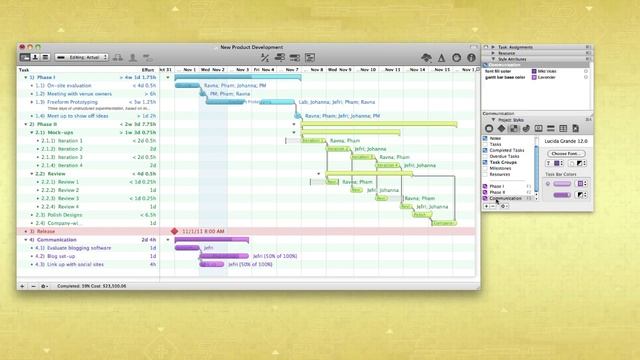
Task: Click the Level resources icon
Action: 265,58
